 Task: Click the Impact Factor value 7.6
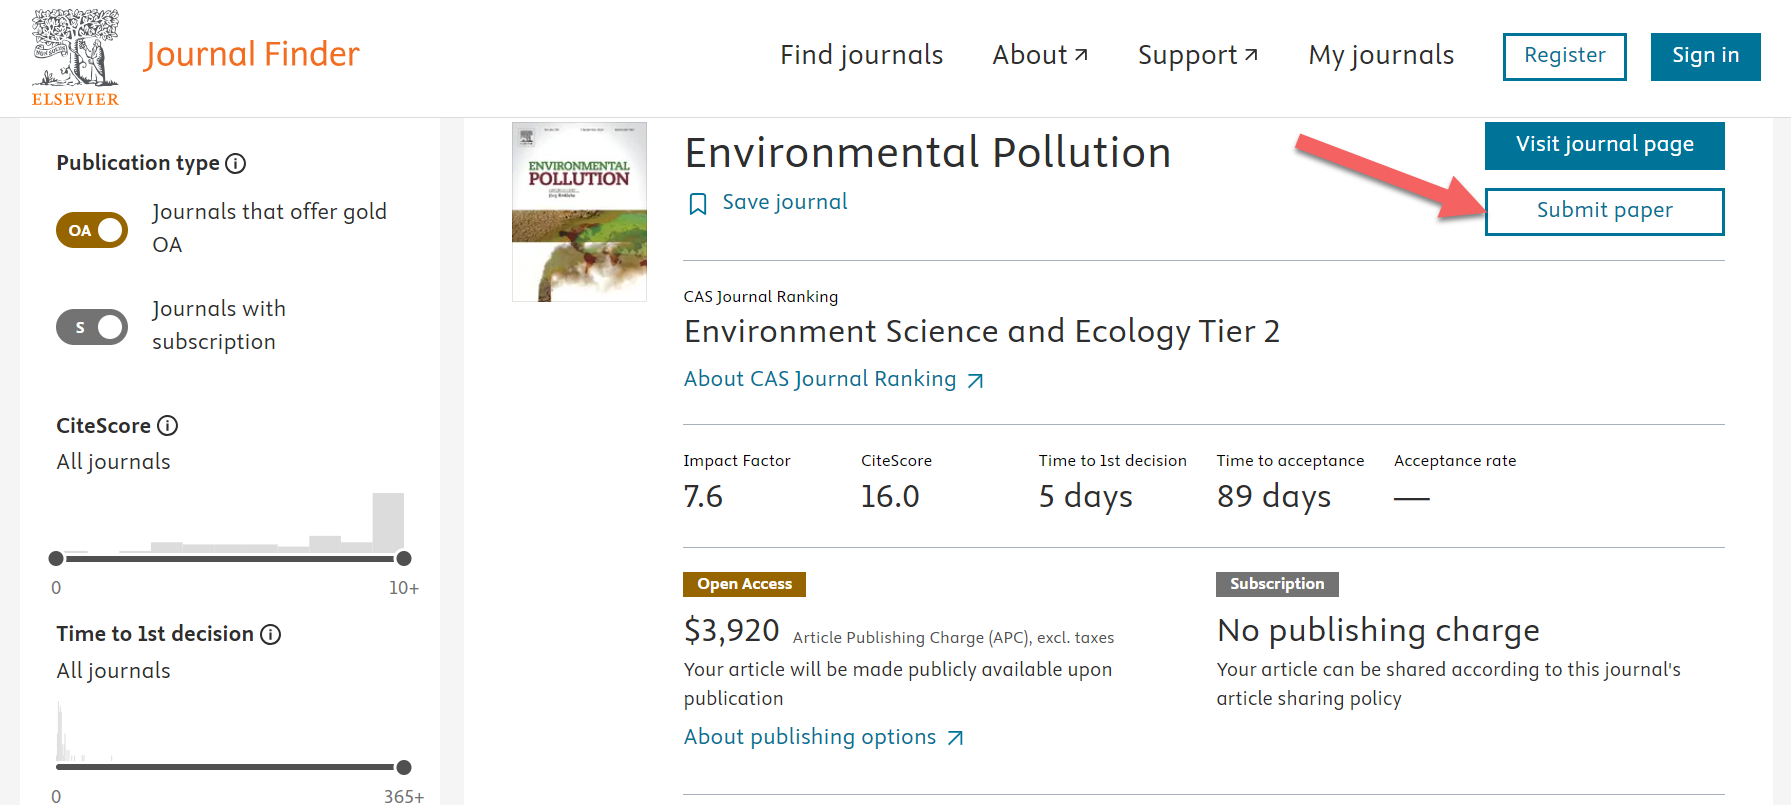[x=703, y=496]
